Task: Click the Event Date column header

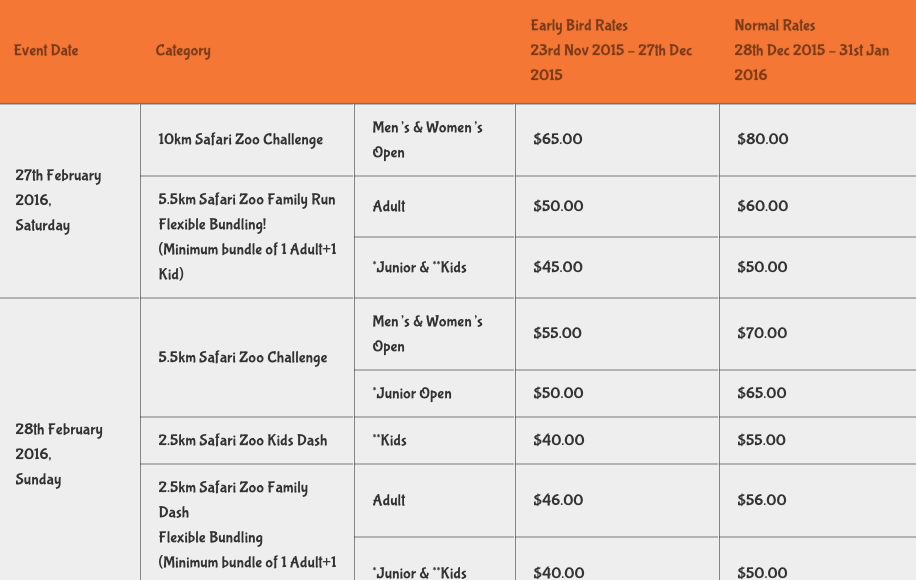Action: pos(46,51)
